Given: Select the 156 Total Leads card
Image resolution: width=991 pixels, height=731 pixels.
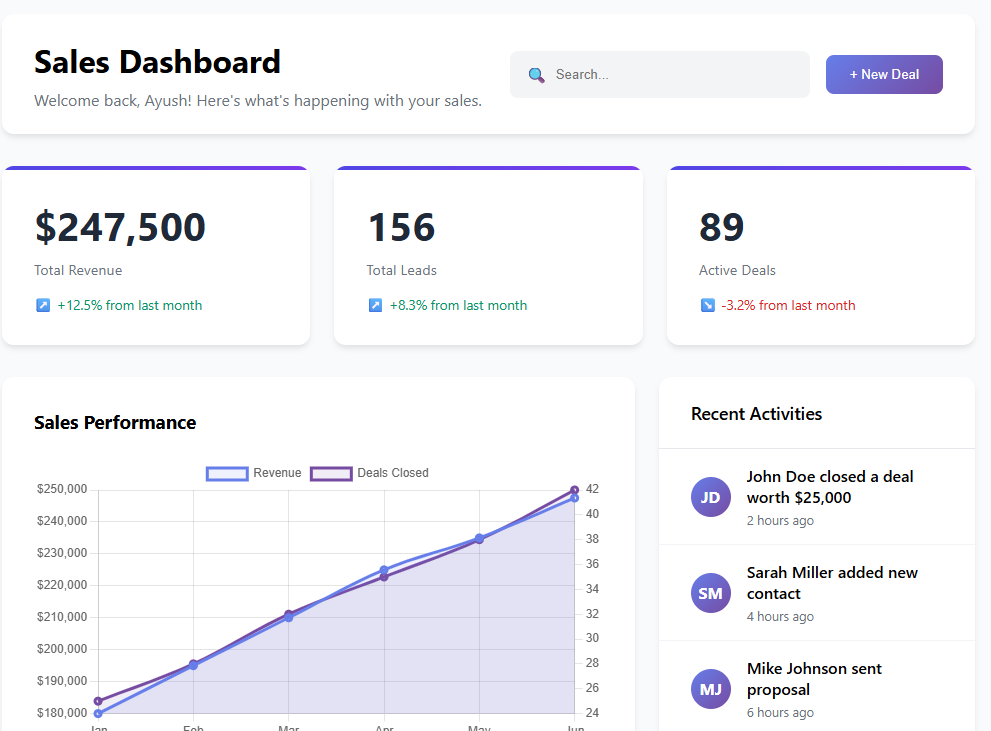Looking at the screenshot, I should tap(488, 256).
